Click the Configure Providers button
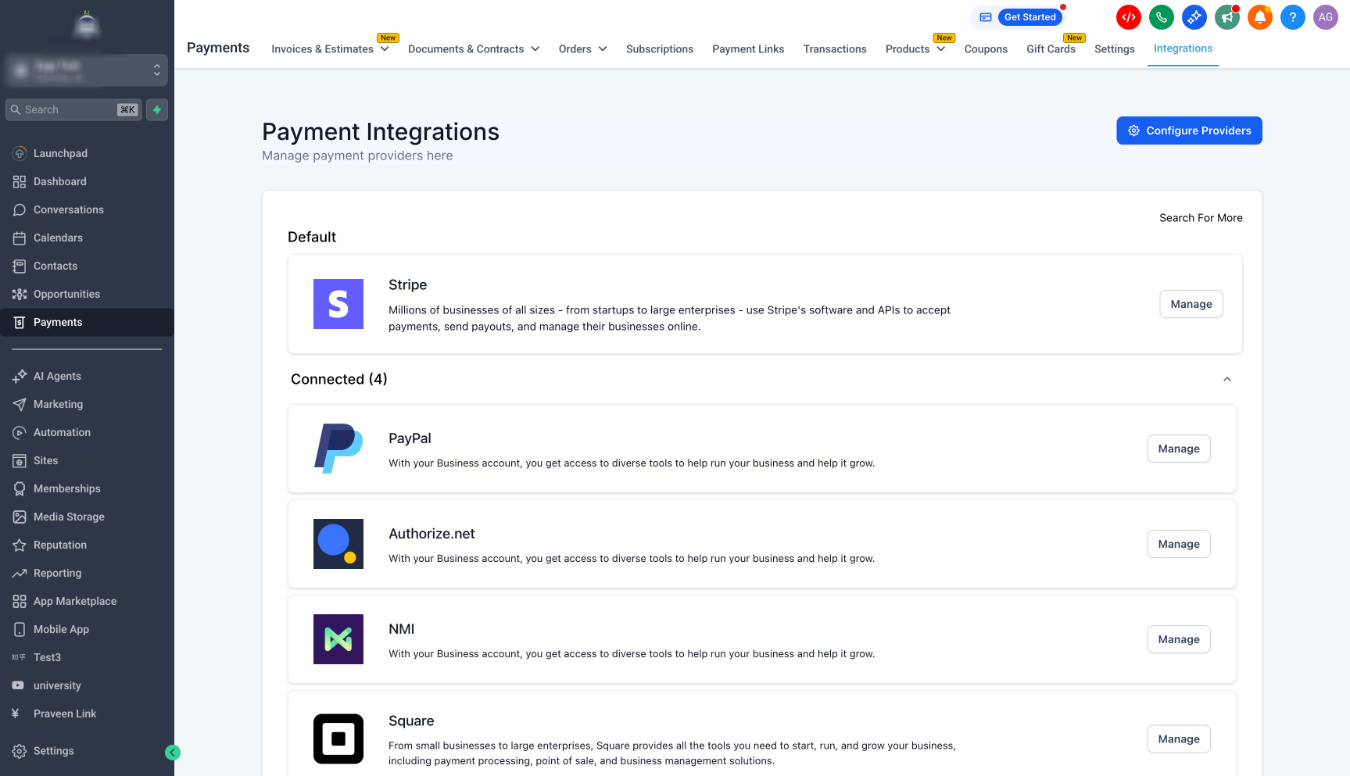This screenshot has height=776, width=1350. [1189, 131]
